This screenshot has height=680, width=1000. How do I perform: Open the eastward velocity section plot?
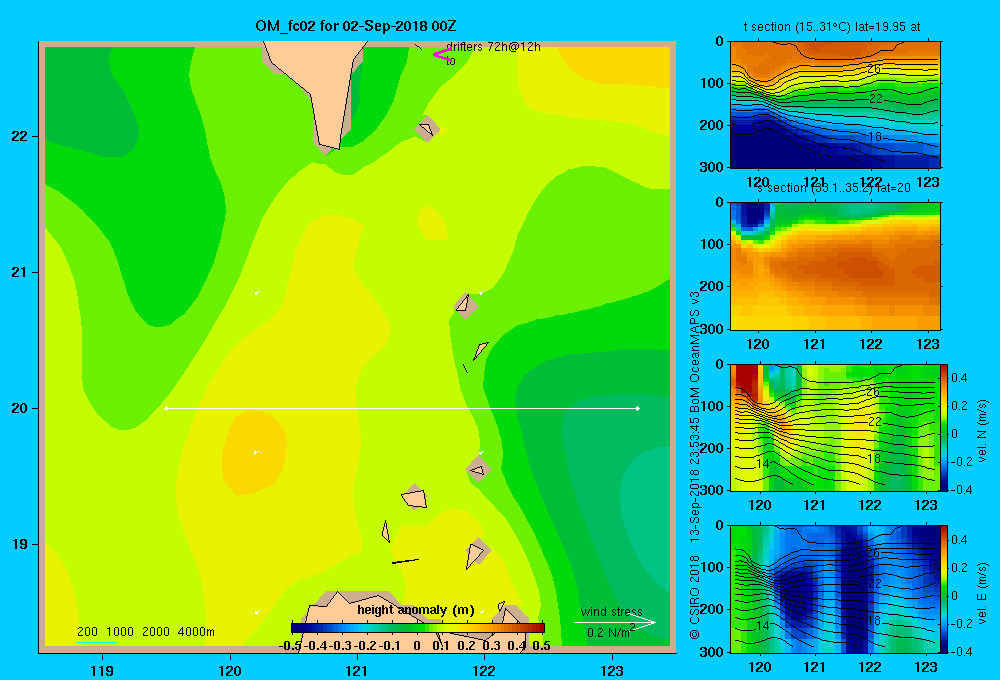(x=835, y=589)
